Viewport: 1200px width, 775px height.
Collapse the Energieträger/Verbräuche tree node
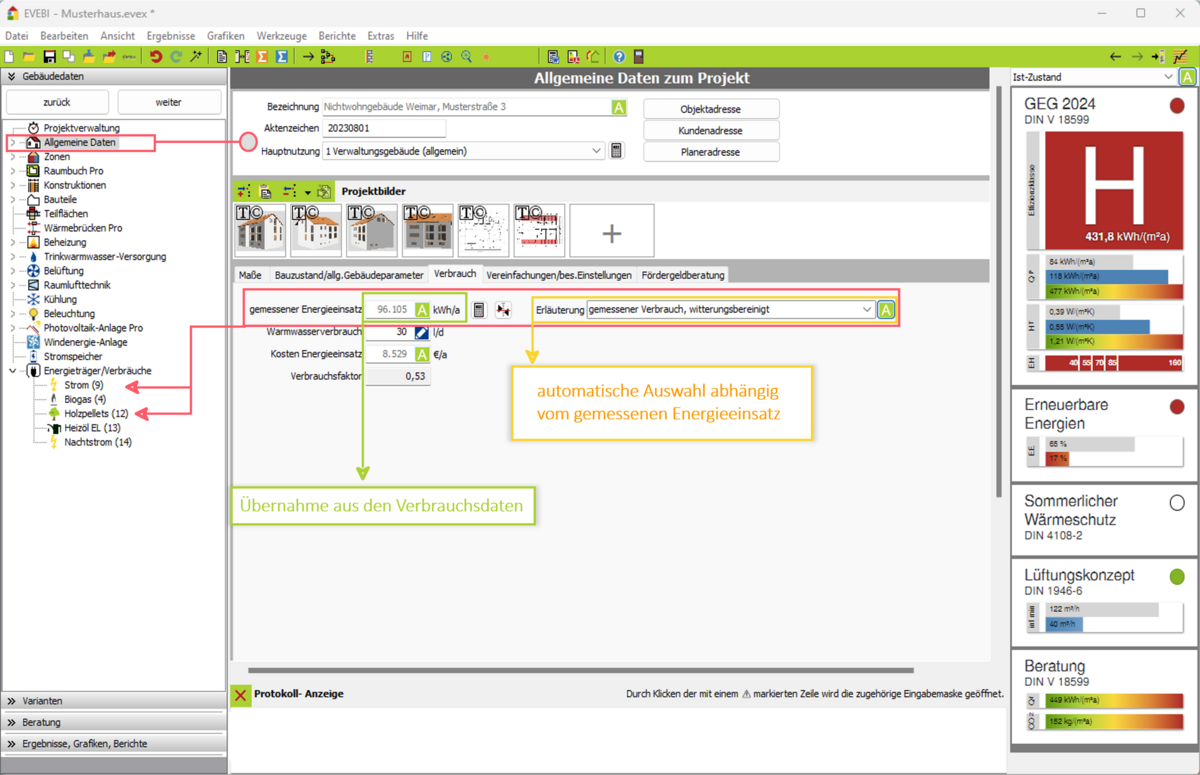pyautogui.click(x=13, y=371)
